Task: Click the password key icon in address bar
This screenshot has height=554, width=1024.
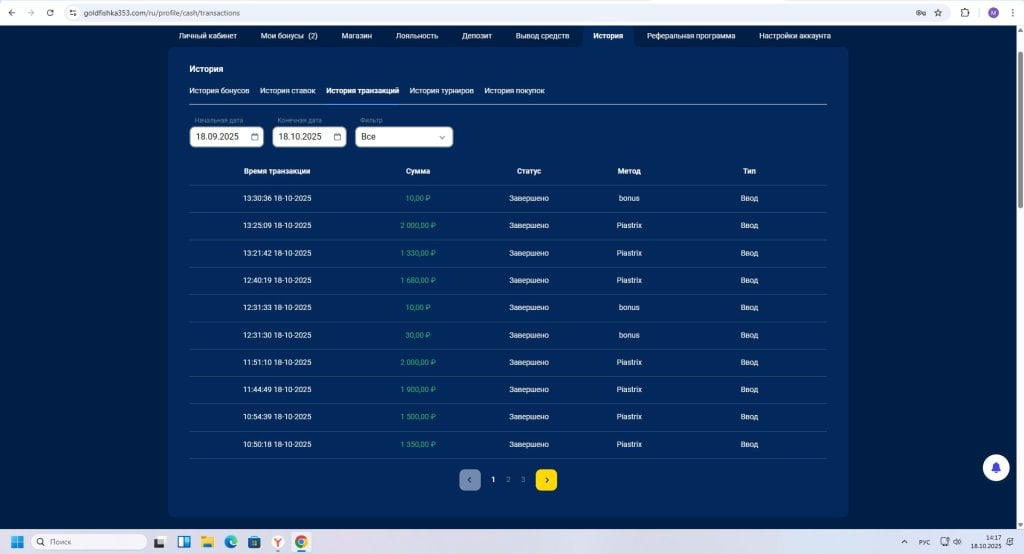Action: click(x=921, y=12)
